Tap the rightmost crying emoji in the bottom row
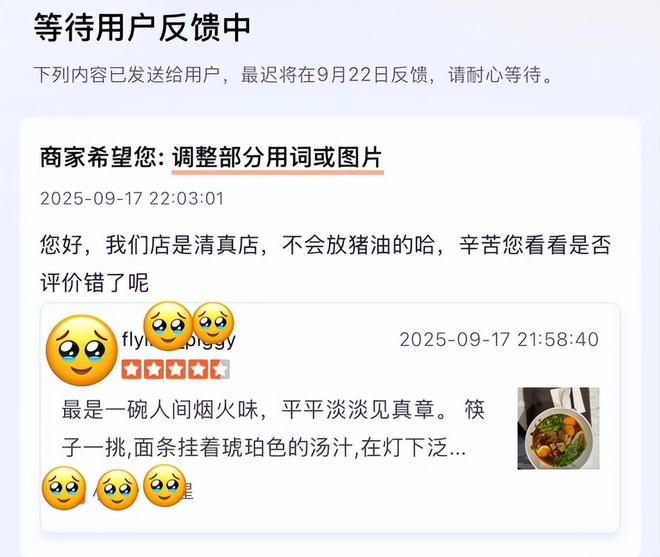 [x=165, y=485]
